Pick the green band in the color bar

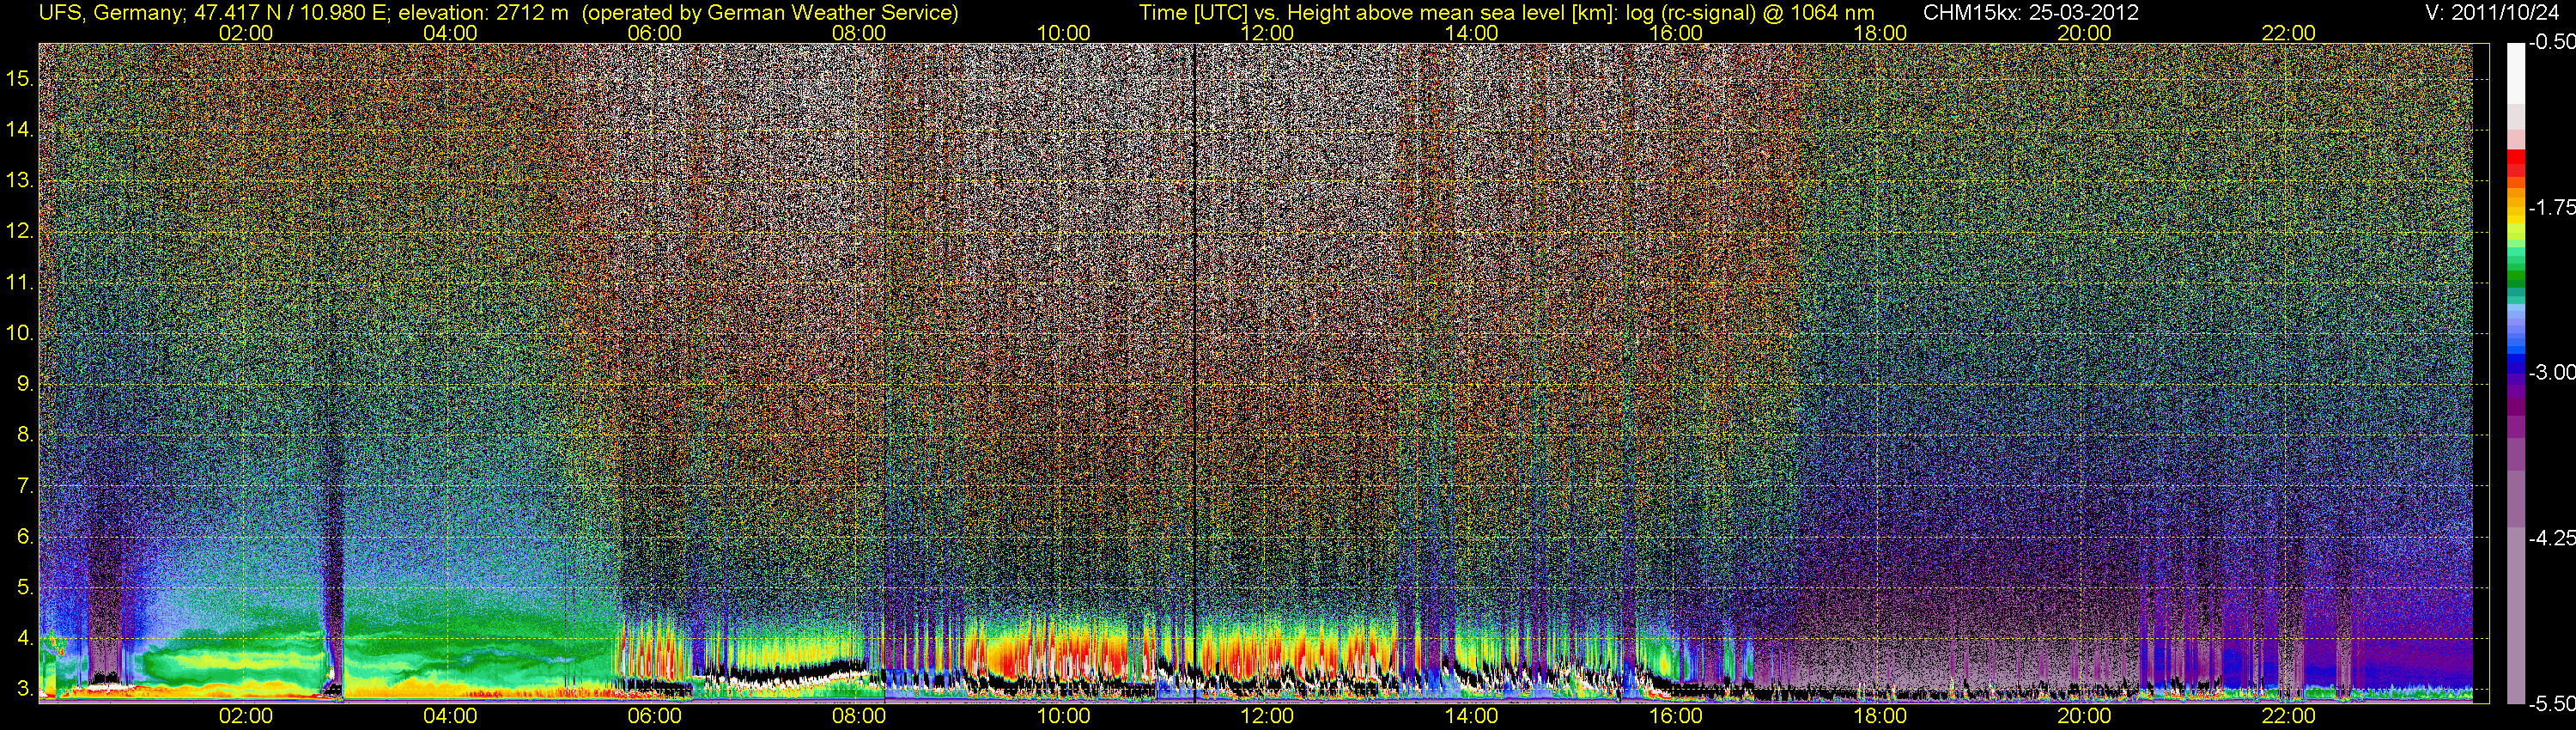[2515, 280]
